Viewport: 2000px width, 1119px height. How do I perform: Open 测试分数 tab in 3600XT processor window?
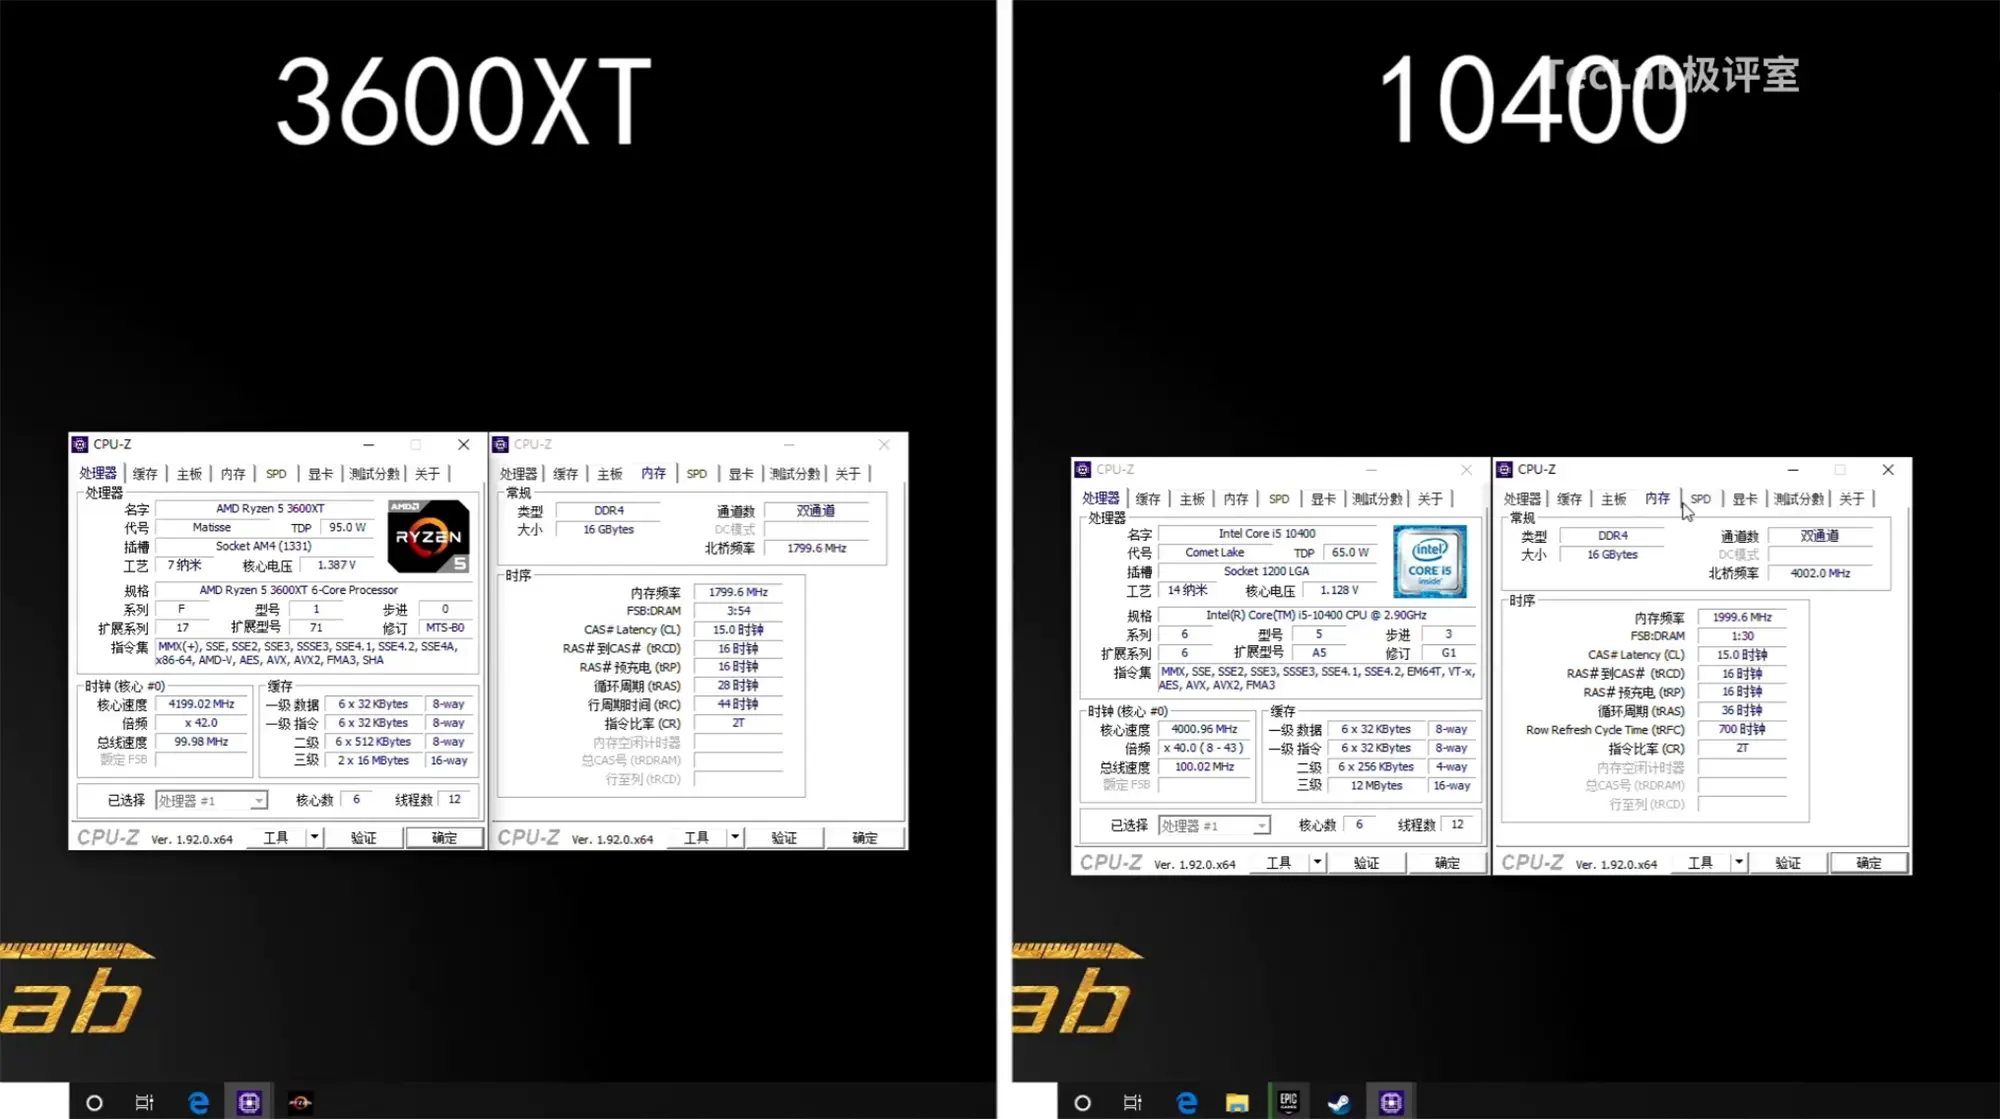point(374,474)
